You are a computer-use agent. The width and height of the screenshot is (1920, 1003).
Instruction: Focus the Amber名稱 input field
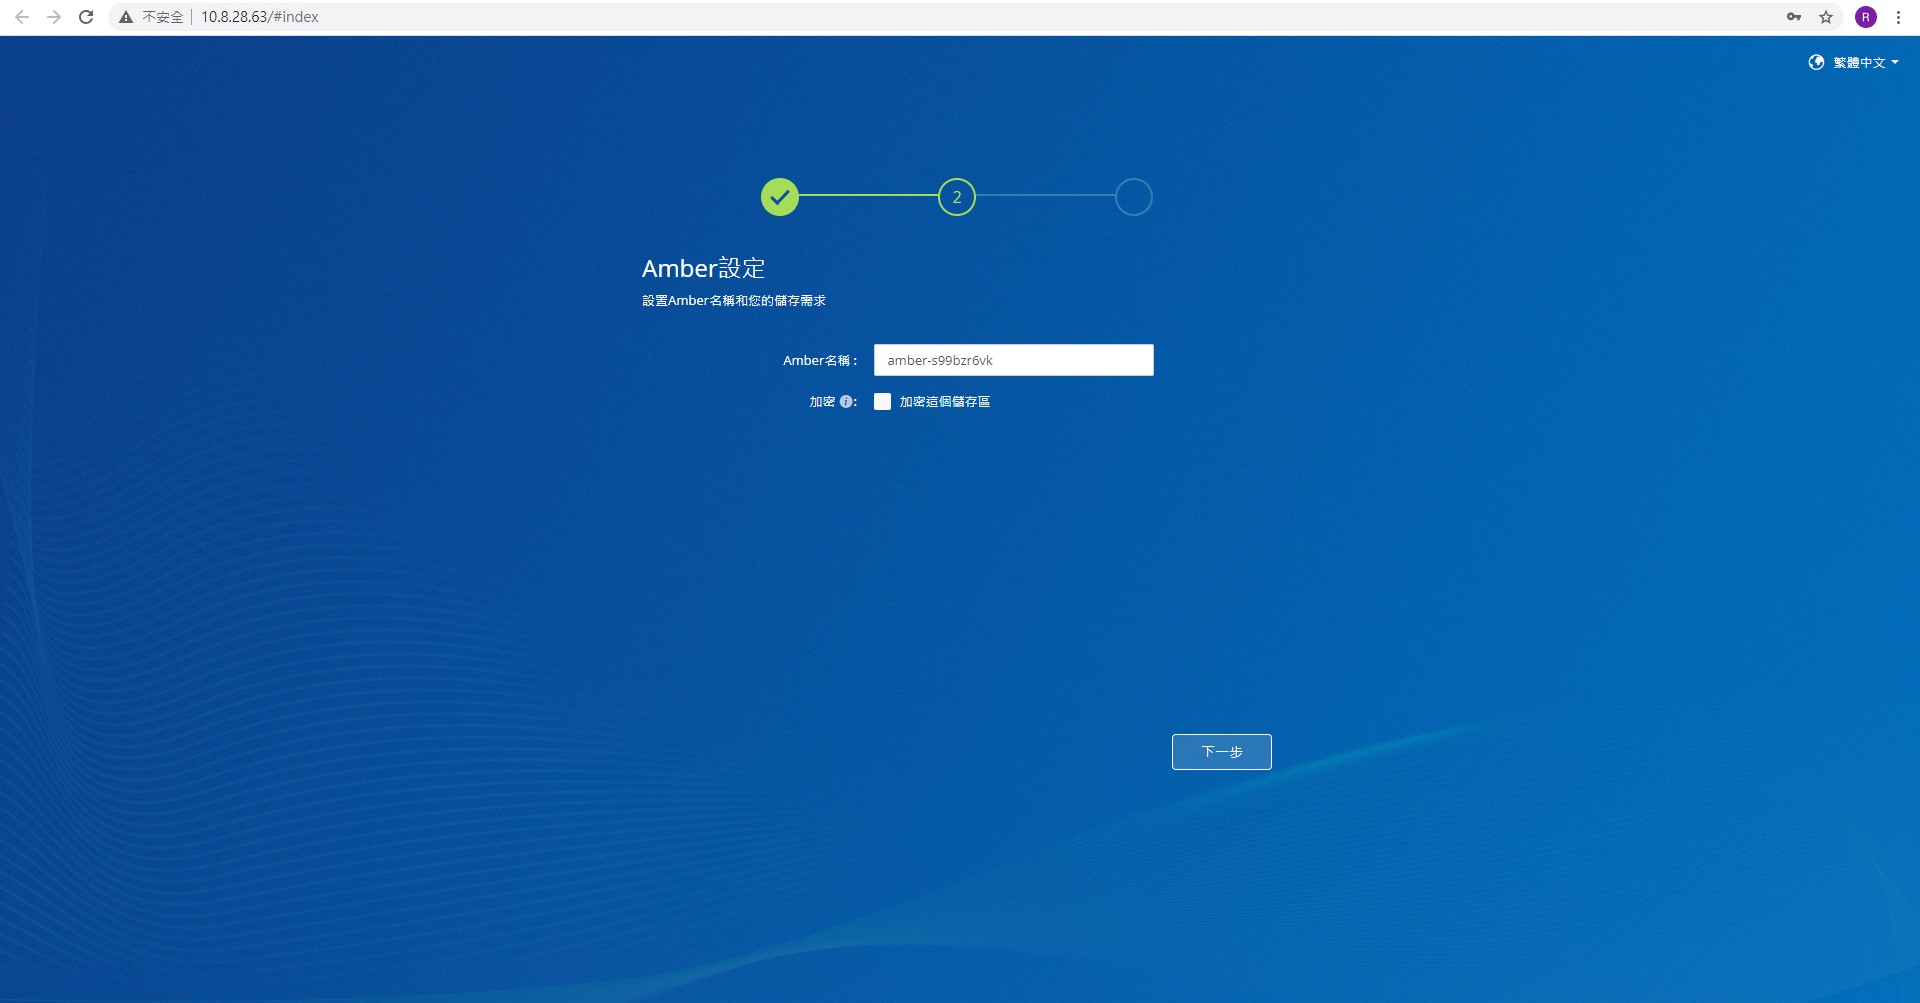point(1014,360)
